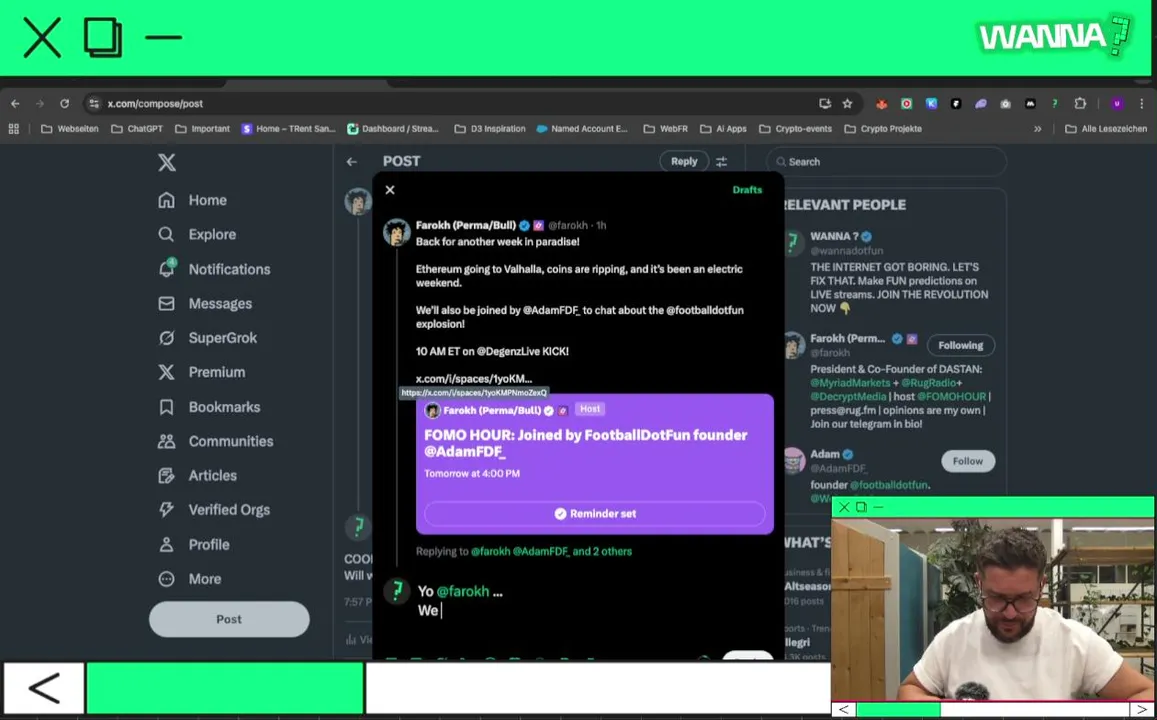The width and height of the screenshot is (1157, 720).
Task: Expand hidden bookmarks with double chevron
Action: [1037, 128]
